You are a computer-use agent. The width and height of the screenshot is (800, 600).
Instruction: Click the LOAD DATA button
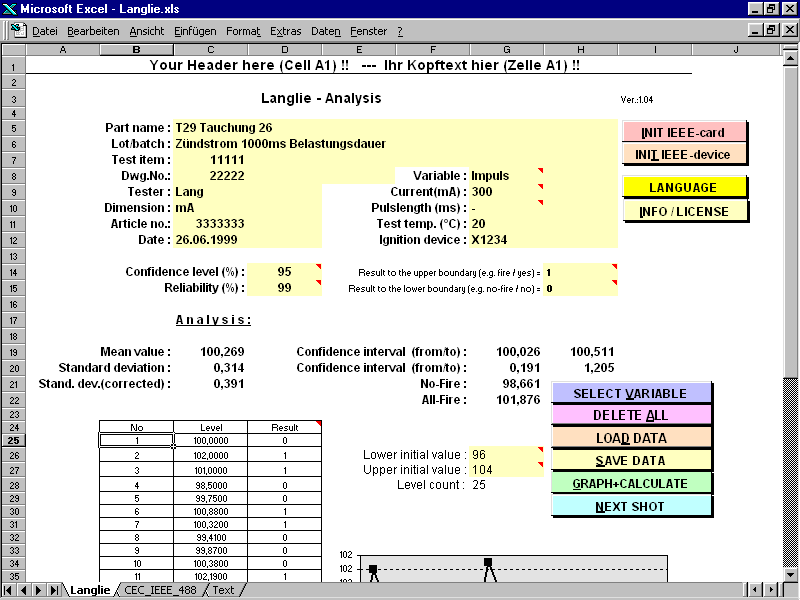[631, 438]
